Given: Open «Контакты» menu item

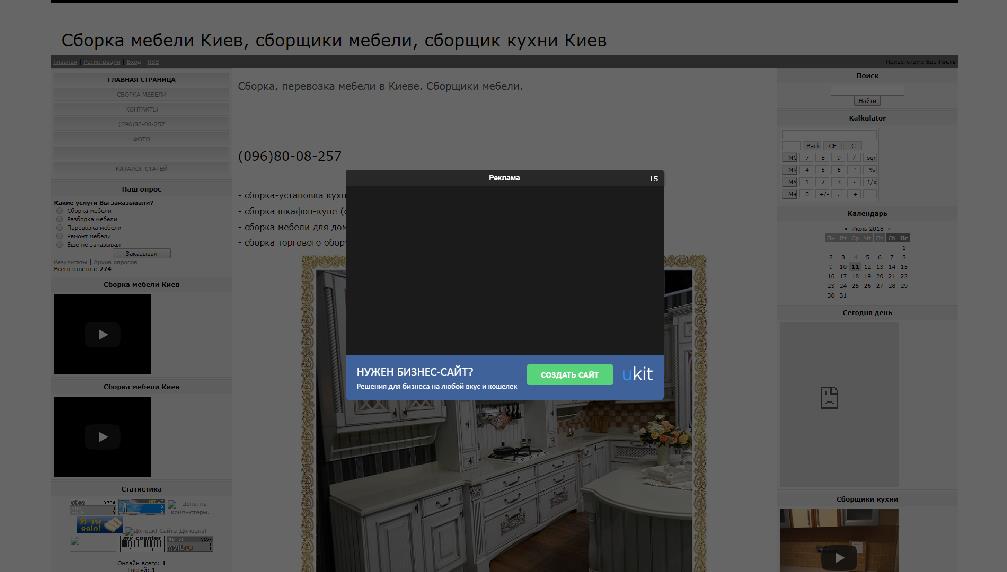Looking at the screenshot, I should point(141,109).
